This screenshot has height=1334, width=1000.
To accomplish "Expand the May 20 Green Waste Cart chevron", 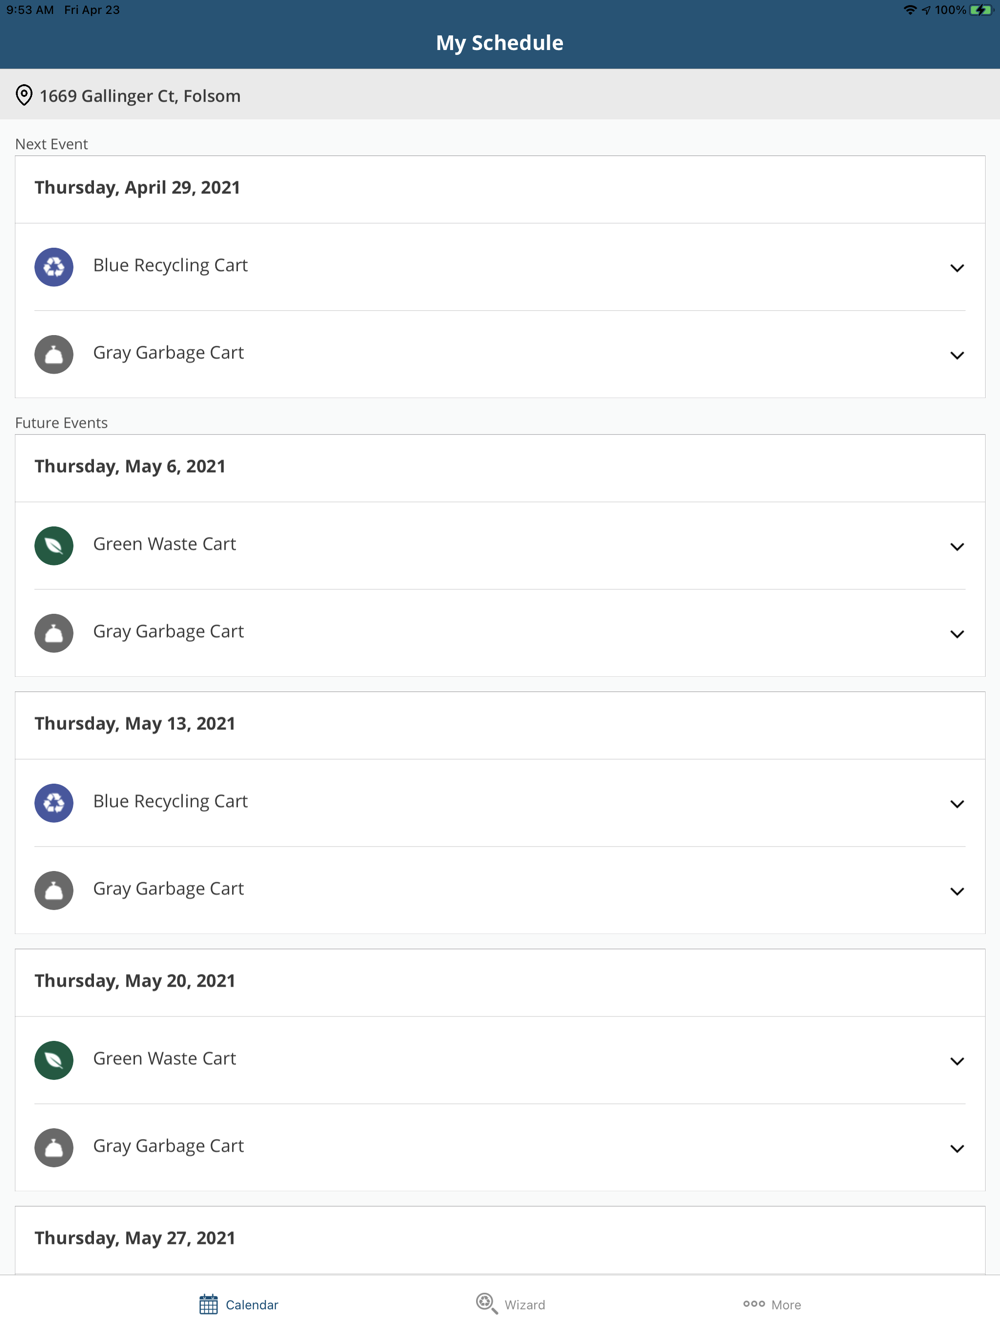I will [x=957, y=1061].
